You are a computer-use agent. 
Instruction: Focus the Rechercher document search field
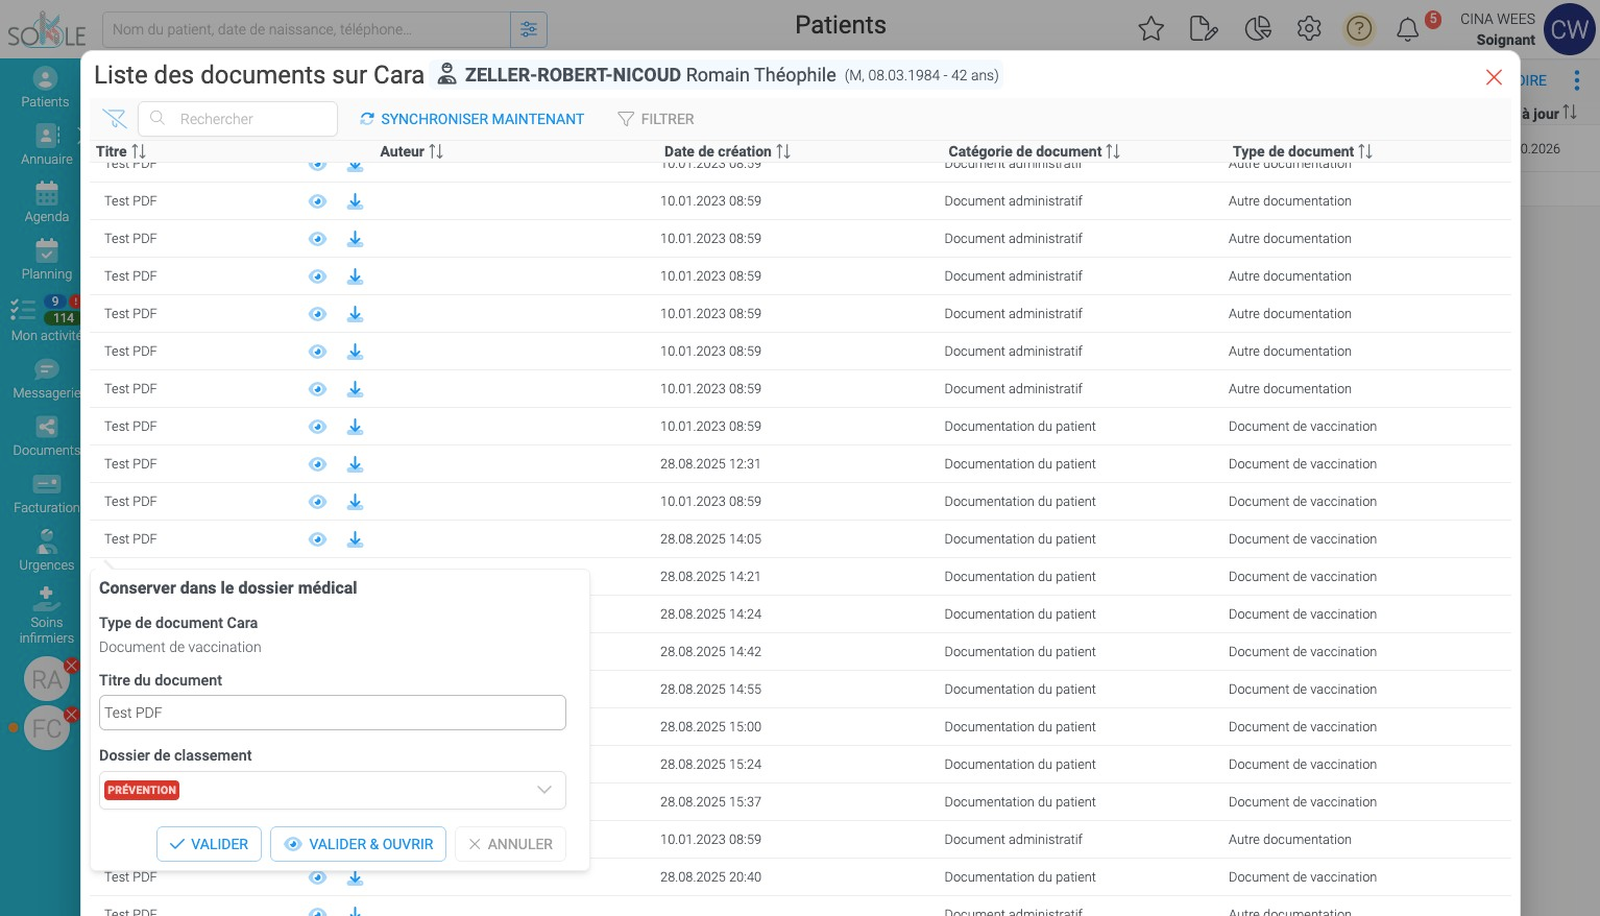(238, 119)
